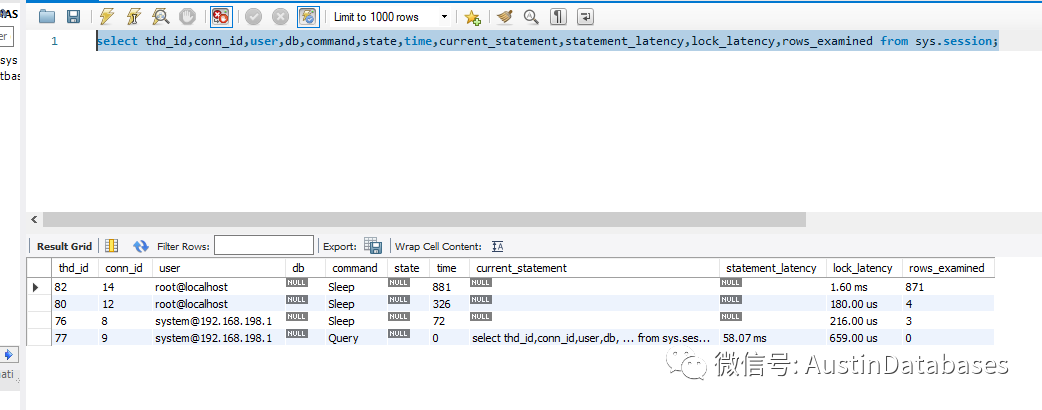Toggle continue-on-error red stop icon
This screenshot has height=410, width=1042.
[221, 17]
